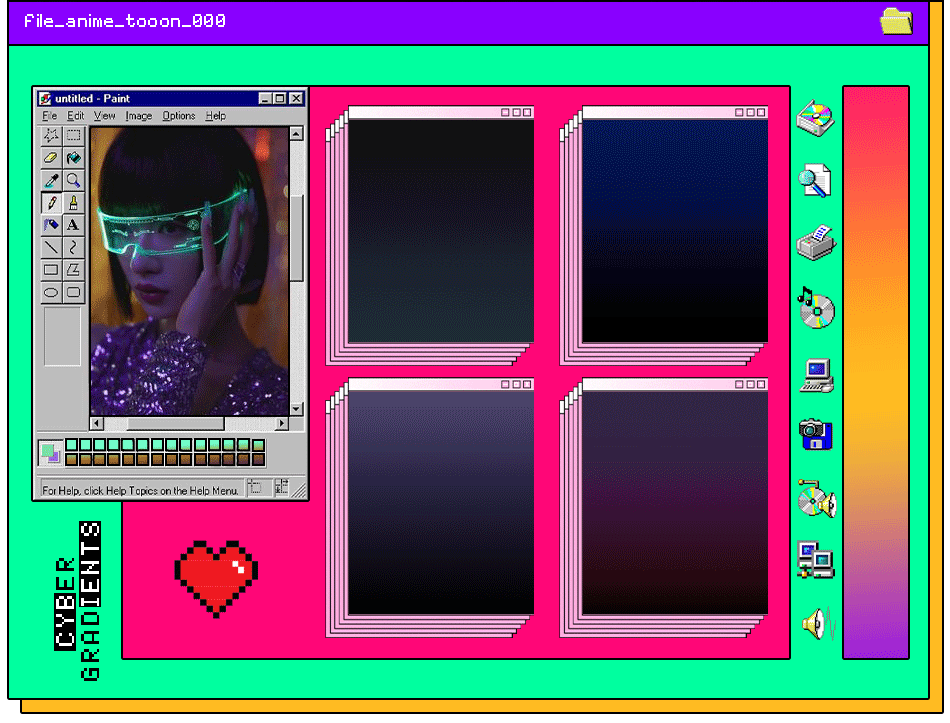
Task: Open the CD-ROM drive icon
Action: click(x=815, y=118)
